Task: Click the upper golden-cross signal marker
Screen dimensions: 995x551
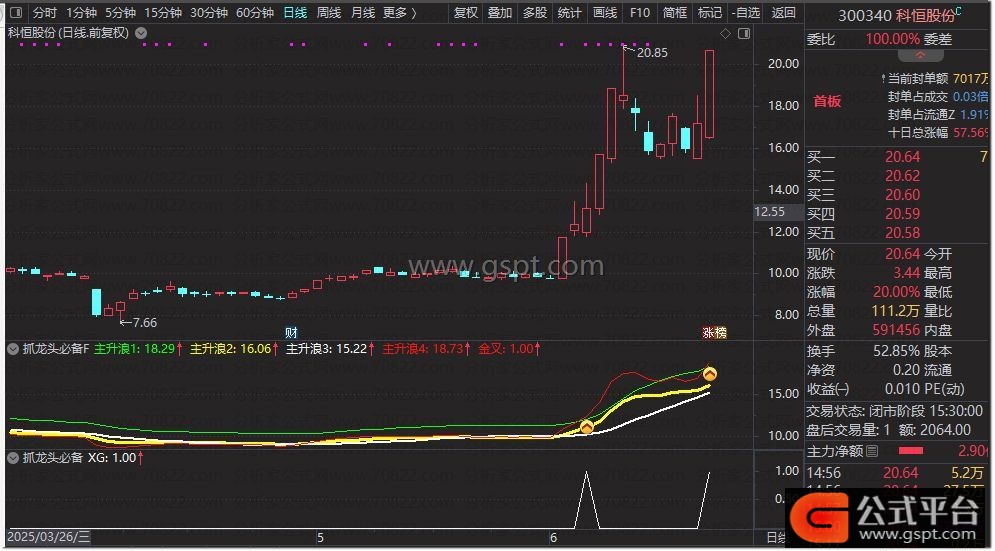Action: click(x=709, y=374)
